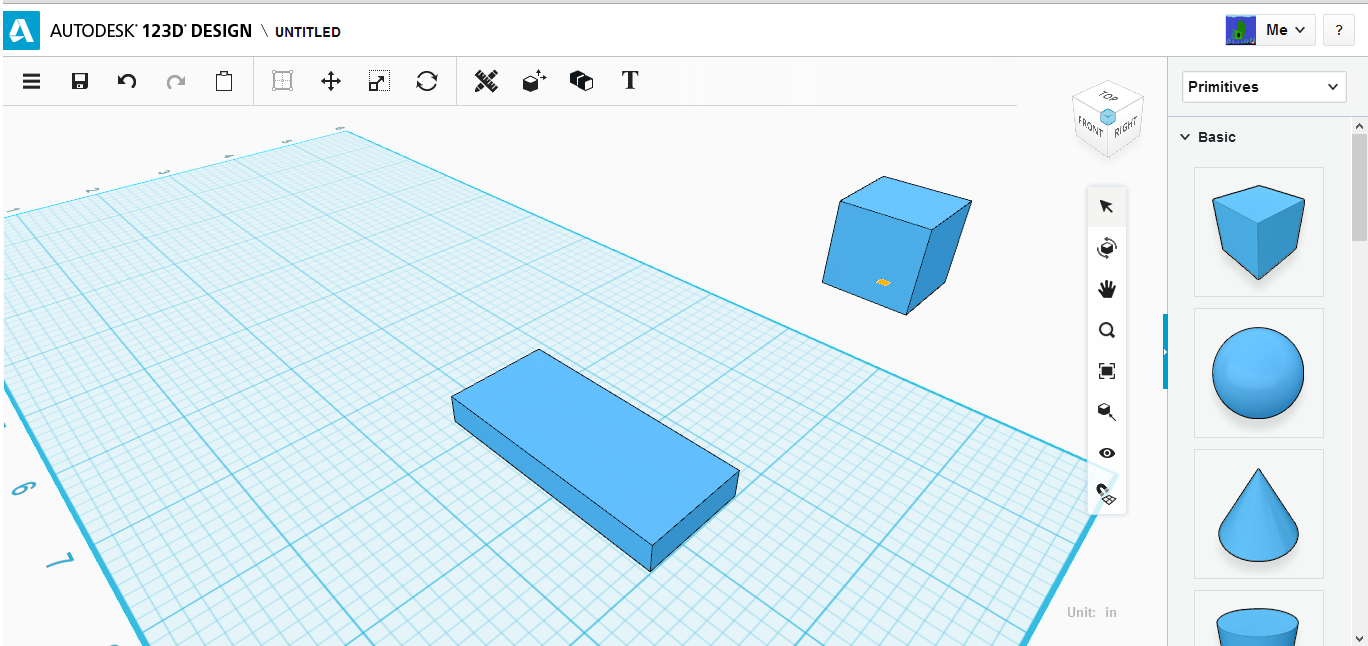Click the box with sparkles tool
The image size is (1368, 646).
(x=535, y=81)
